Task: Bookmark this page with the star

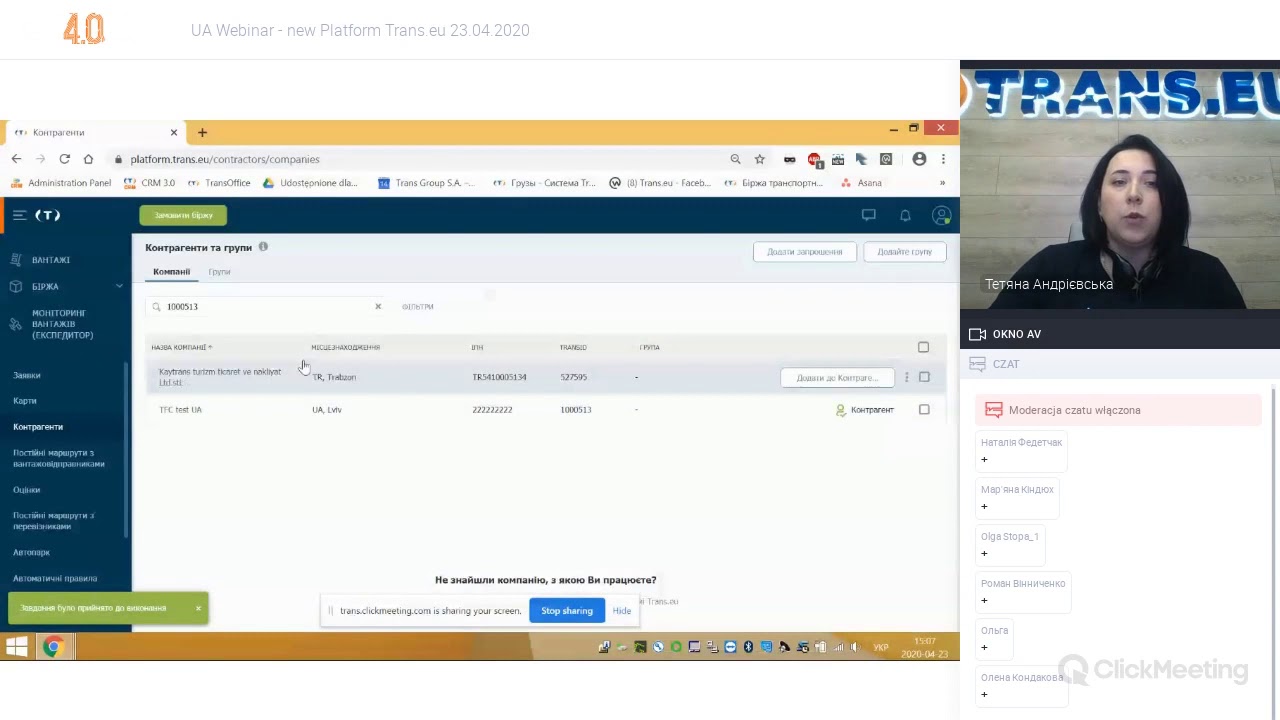Action: 760,159
